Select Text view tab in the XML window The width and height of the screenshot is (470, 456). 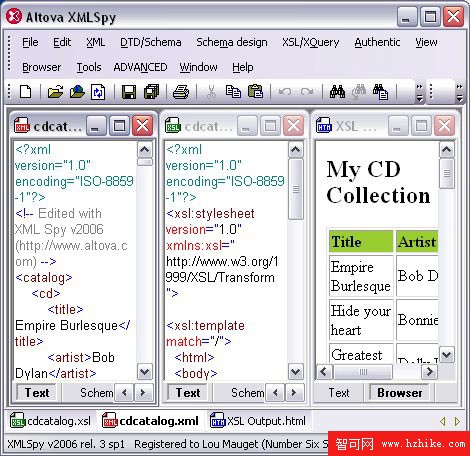tap(37, 393)
